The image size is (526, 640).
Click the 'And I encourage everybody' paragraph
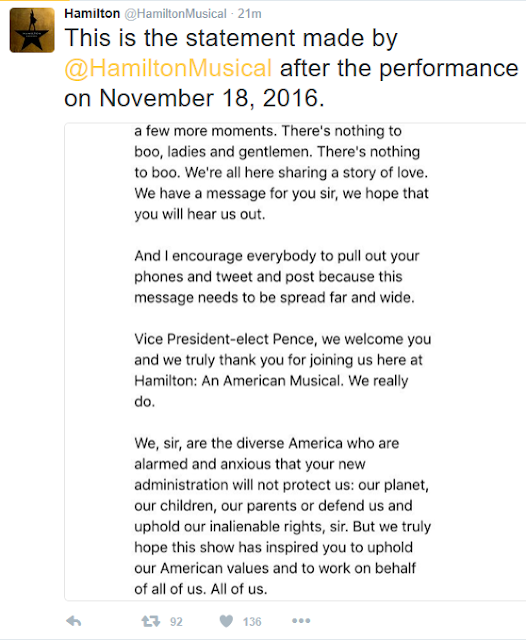(x=277, y=277)
